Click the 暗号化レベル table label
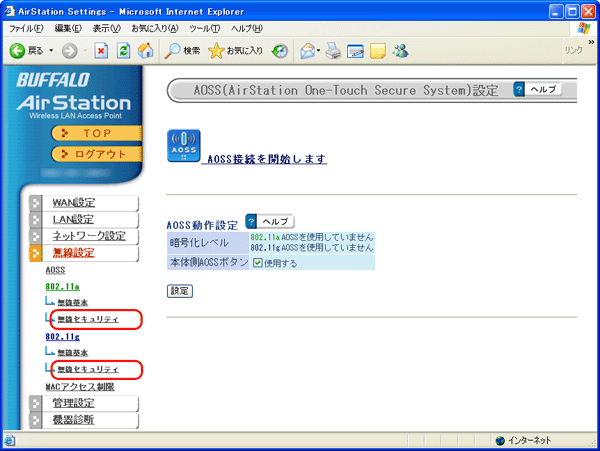This screenshot has width=600, height=451. click(x=199, y=243)
